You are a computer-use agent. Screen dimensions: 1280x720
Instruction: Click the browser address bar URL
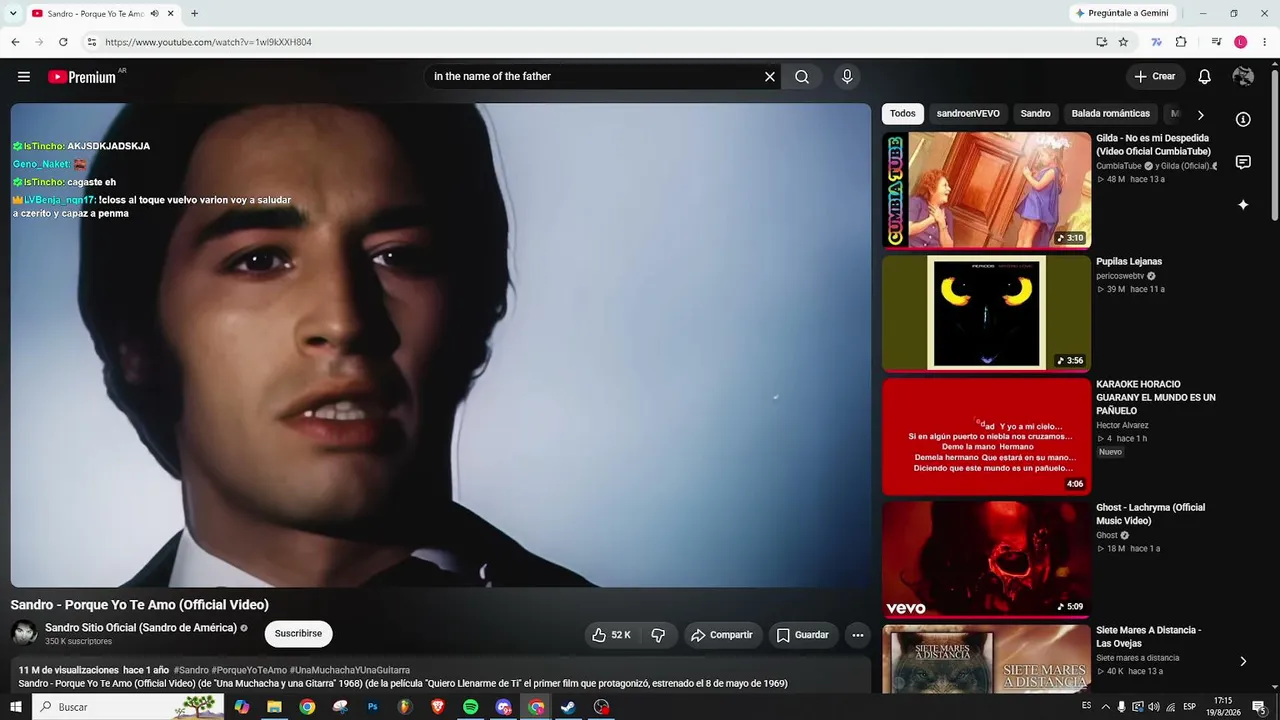[x=208, y=42]
